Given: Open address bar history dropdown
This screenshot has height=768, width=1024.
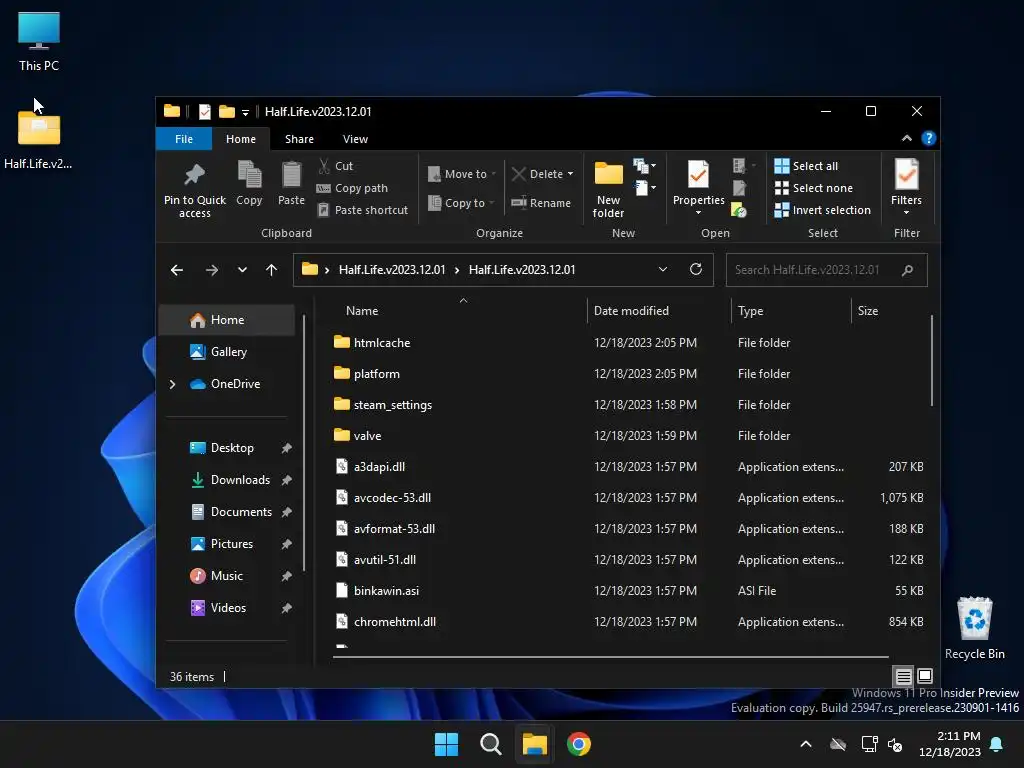Looking at the screenshot, I should coord(663,270).
